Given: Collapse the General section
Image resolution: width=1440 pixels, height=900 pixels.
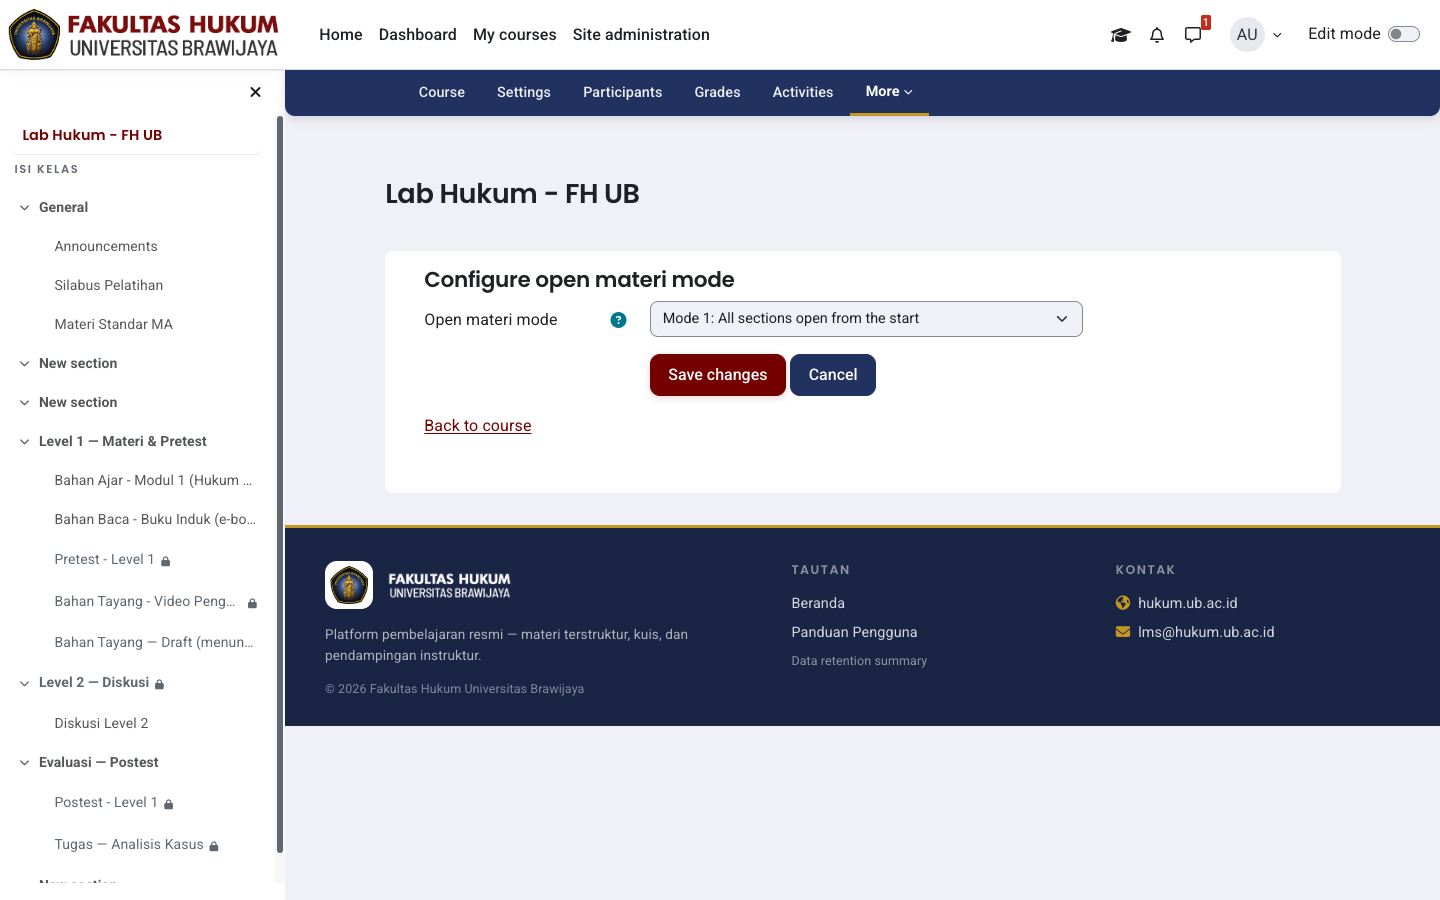Looking at the screenshot, I should click(25, 208).
